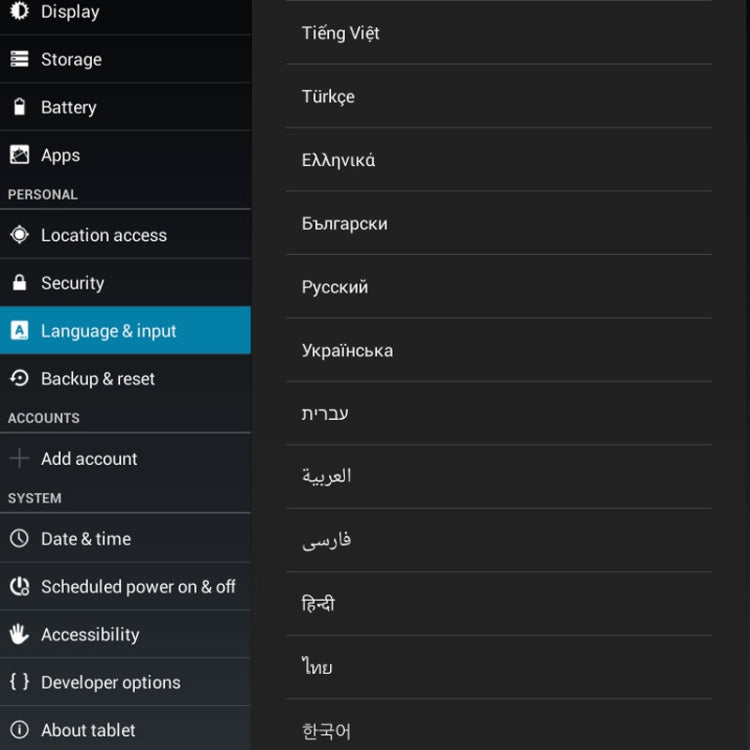Image resolution: width=750 pixels, height=750 pixels.
Task: Click the Storage icon in the sidebar
Action: click(x=19, y=59)
